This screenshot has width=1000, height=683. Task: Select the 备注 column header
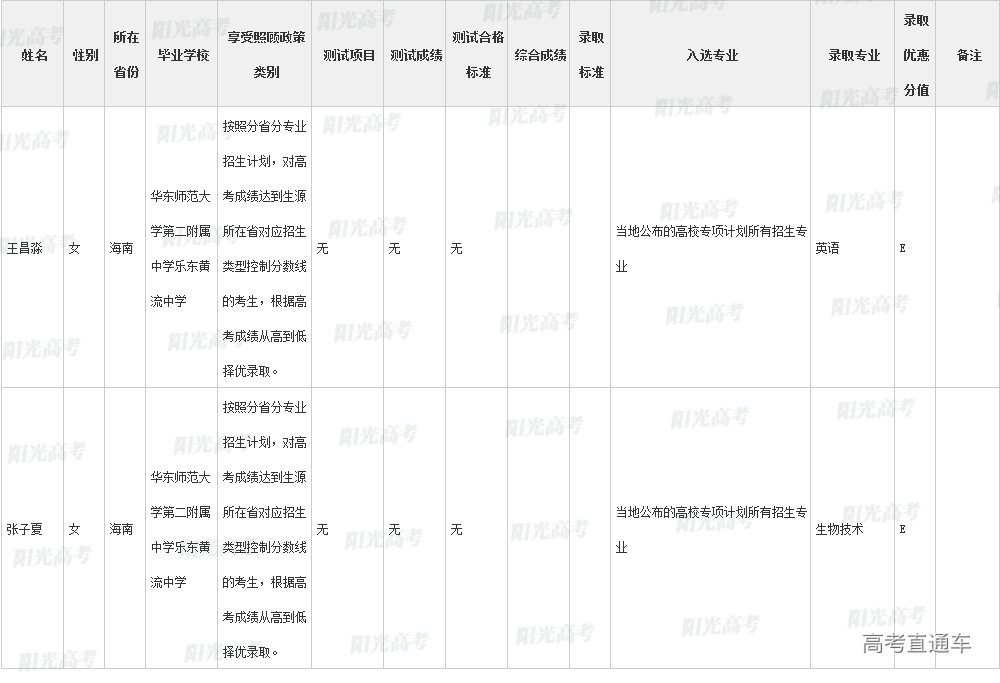[969, 55]
